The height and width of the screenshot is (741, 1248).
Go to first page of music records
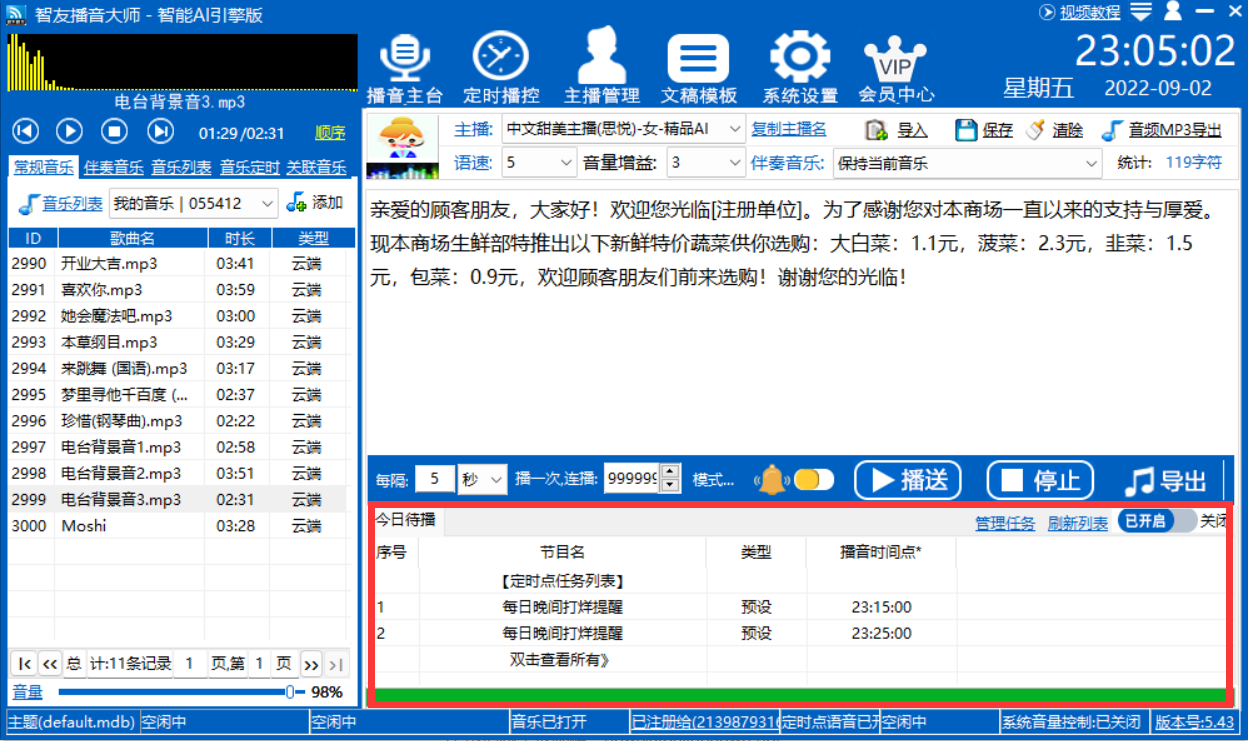[x=24, y=664]
